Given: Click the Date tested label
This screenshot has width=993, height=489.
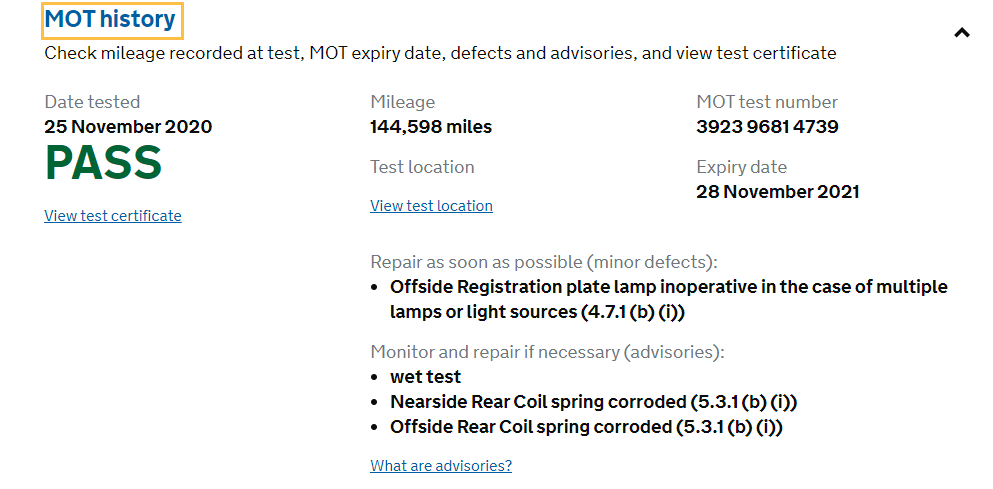Looking at the screenshot, I should pyautogui.click(x=92, y=102).
